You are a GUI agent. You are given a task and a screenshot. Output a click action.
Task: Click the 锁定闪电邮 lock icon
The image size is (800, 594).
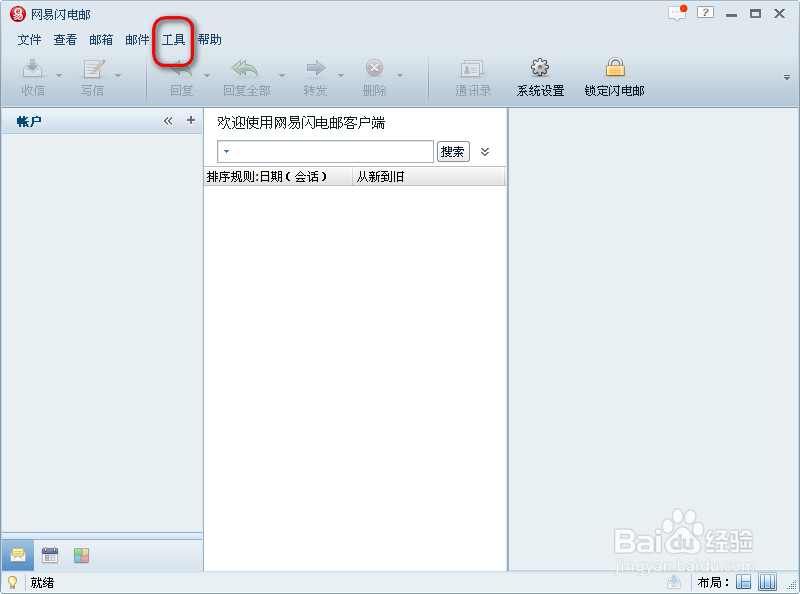pyautogui.click(x=615, y=67)
